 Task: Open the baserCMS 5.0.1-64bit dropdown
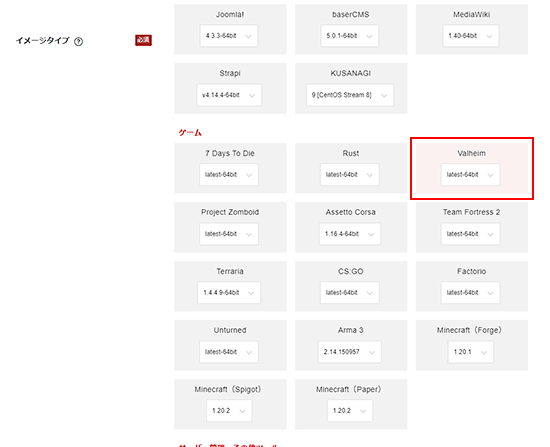pyautogui.click(x=350, y=36)
